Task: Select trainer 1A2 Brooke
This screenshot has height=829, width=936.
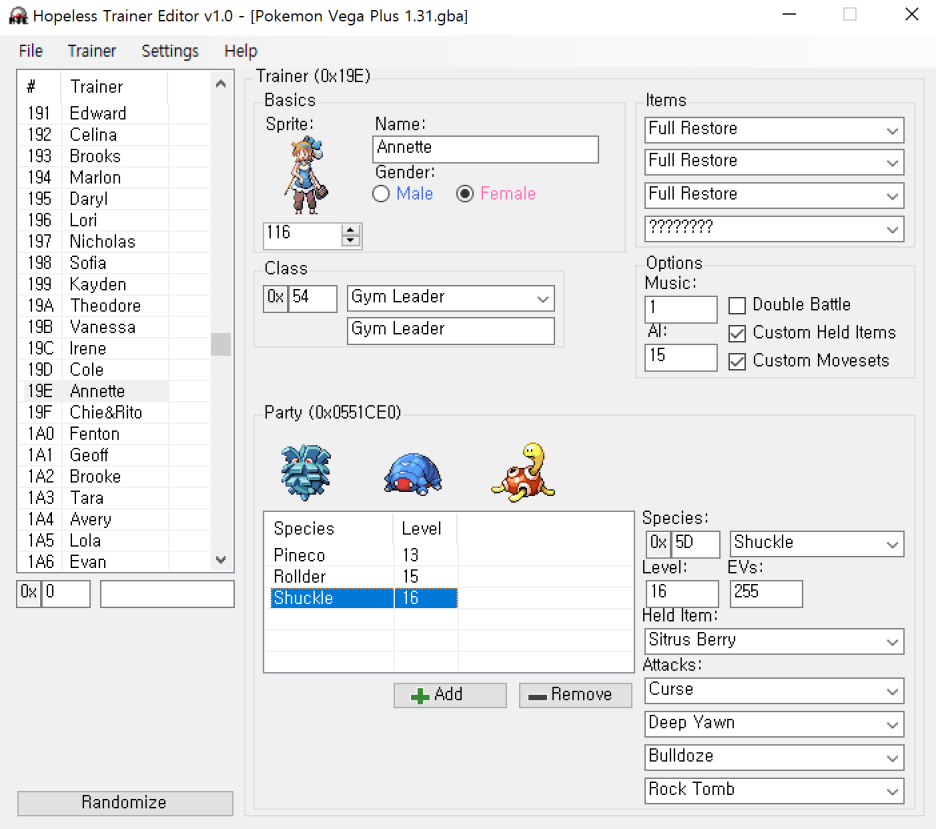Action: (x=115, y=477)
